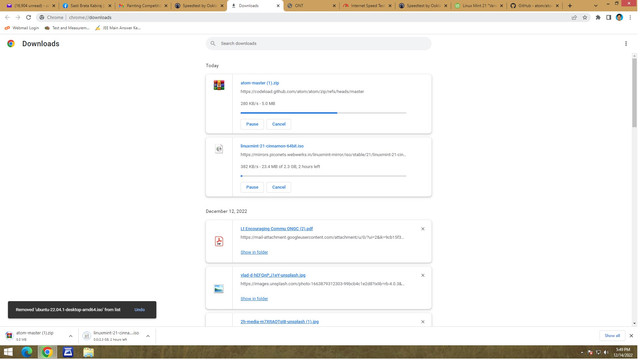Open the Extensions puzzle icon
This screenshot has width=640, height=360.
coord(598,18)
